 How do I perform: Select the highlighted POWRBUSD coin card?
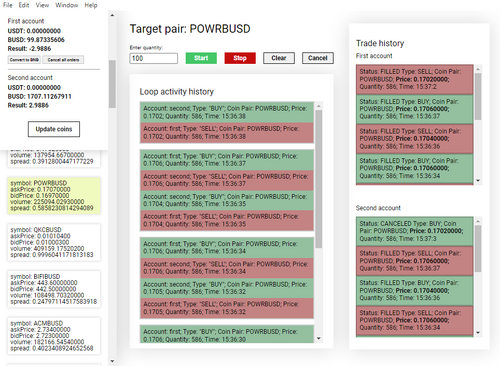pyautogui.click(x=54, y=196)
